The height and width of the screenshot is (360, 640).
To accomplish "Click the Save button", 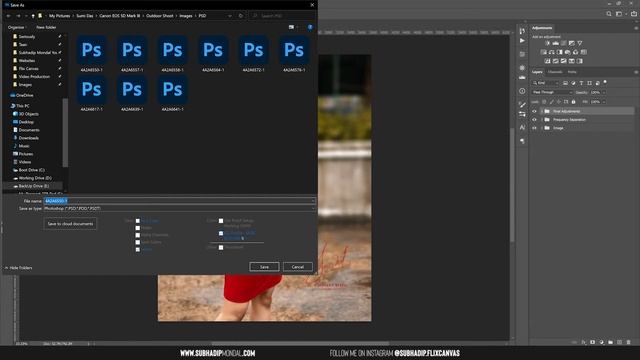I will [264, 267].
